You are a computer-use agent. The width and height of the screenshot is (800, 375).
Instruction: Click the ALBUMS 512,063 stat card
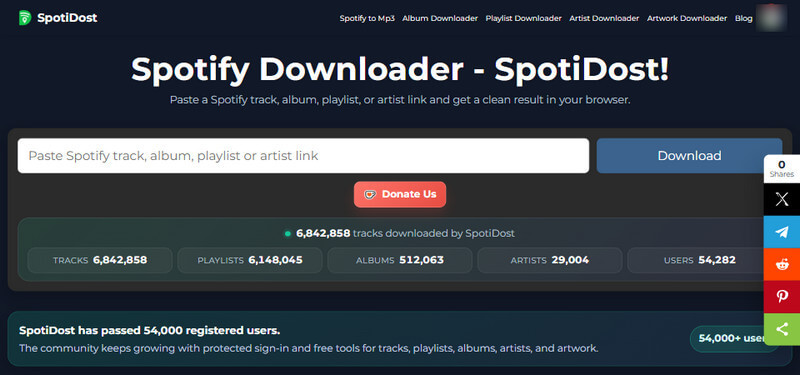pos(400,260)
